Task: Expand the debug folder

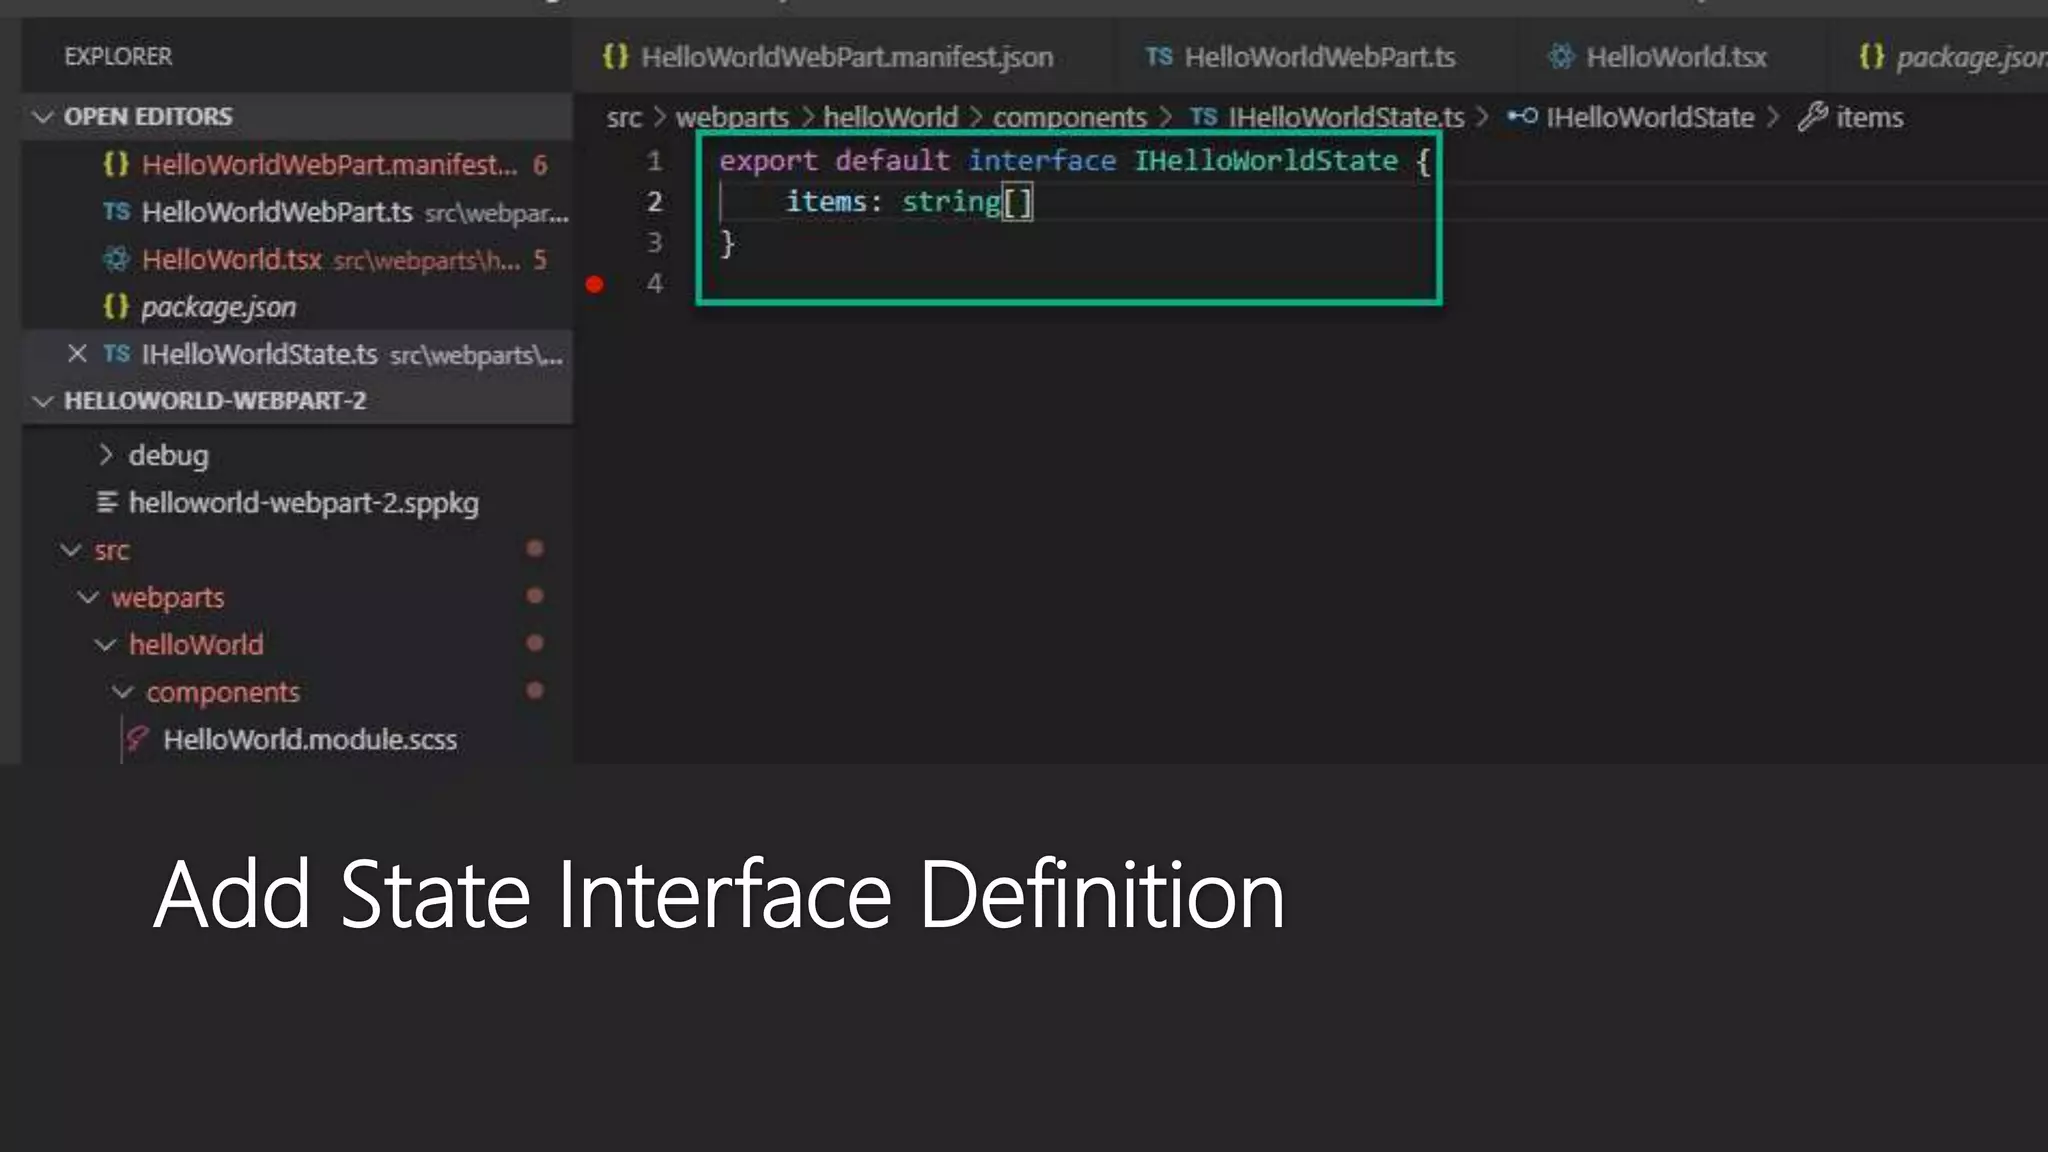Action: point(106,455)
